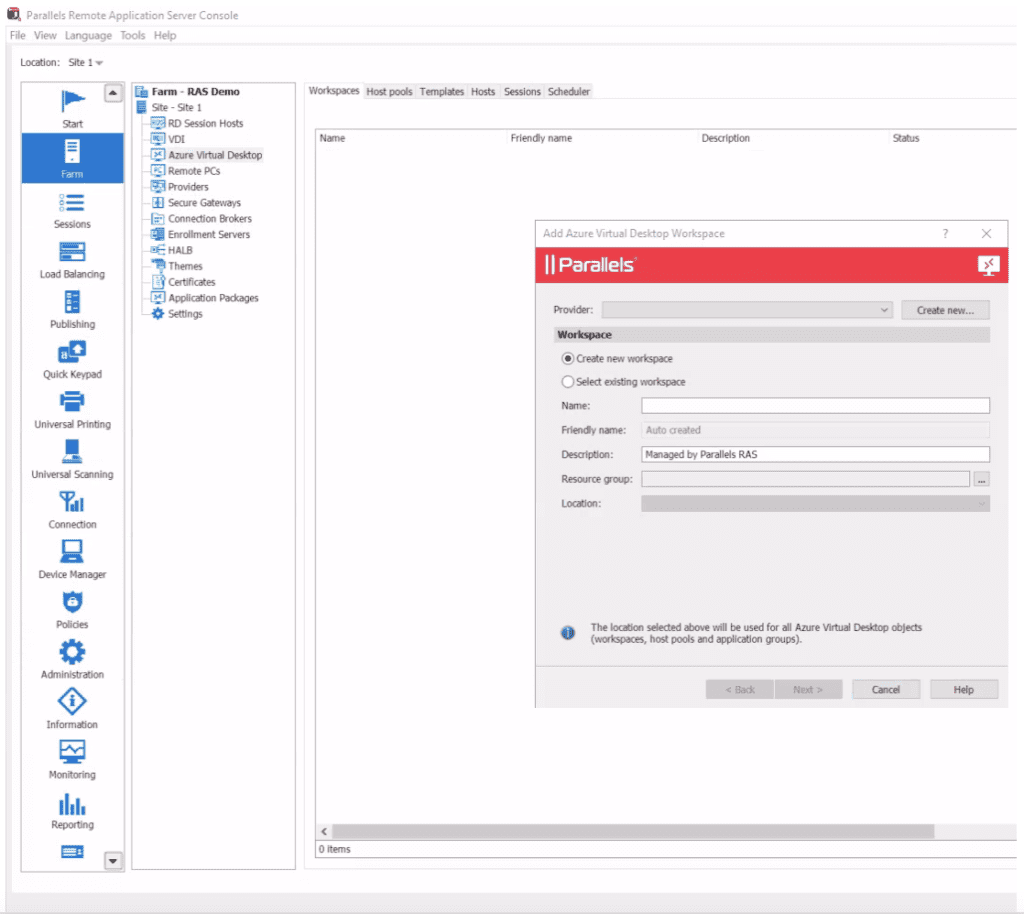Select Farm - RAS Demo root node

[195, 92]
